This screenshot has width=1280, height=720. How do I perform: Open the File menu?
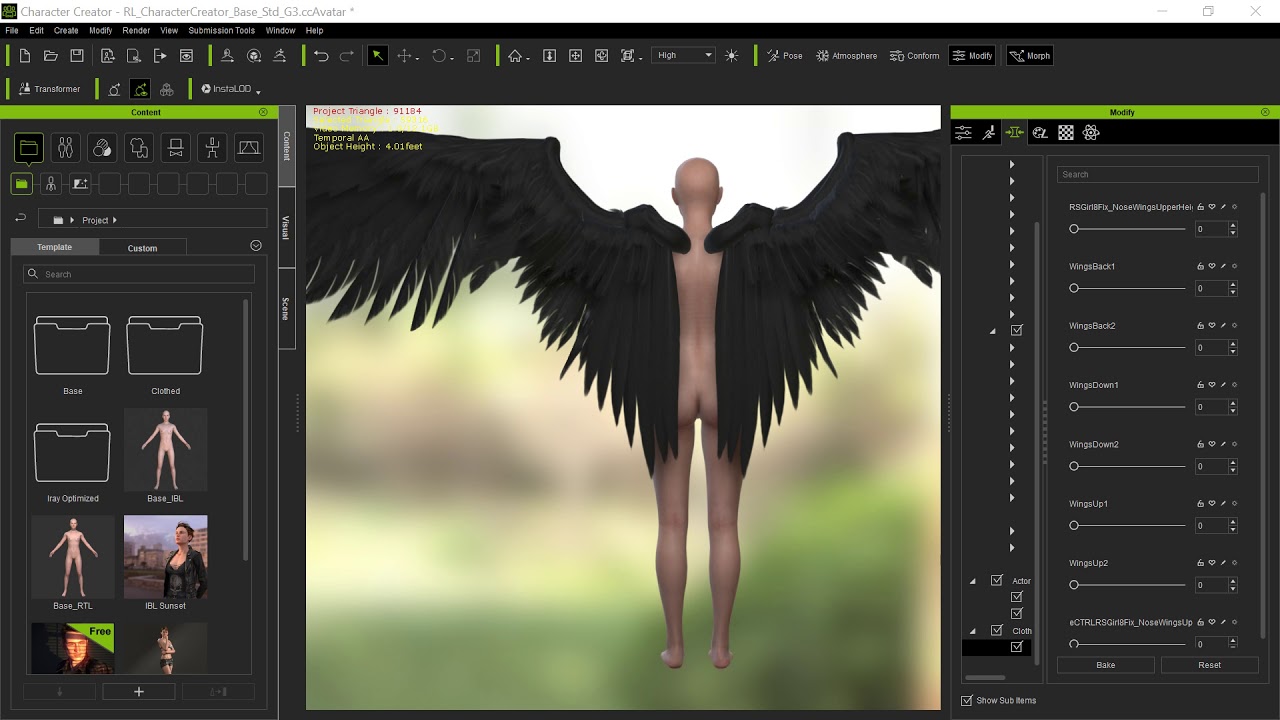[11, 31]
